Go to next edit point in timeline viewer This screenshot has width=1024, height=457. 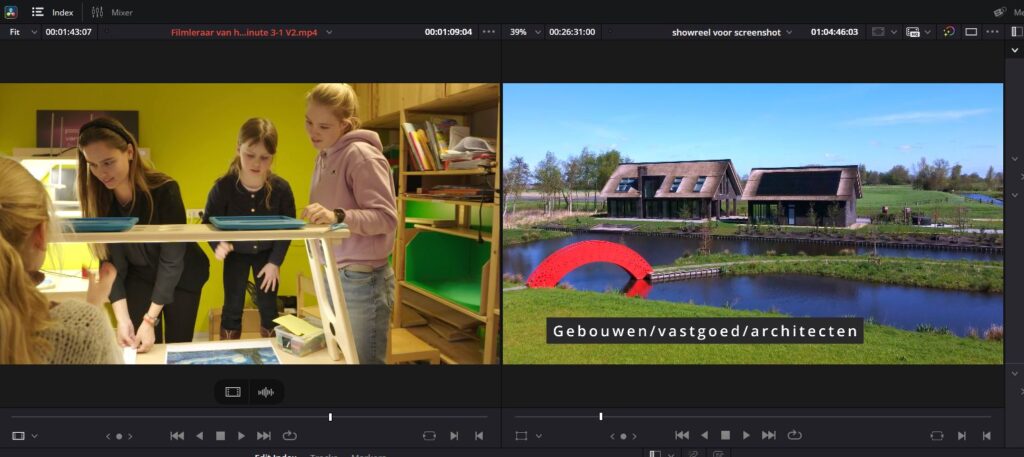pyautogui.click(x=634, y=436)
